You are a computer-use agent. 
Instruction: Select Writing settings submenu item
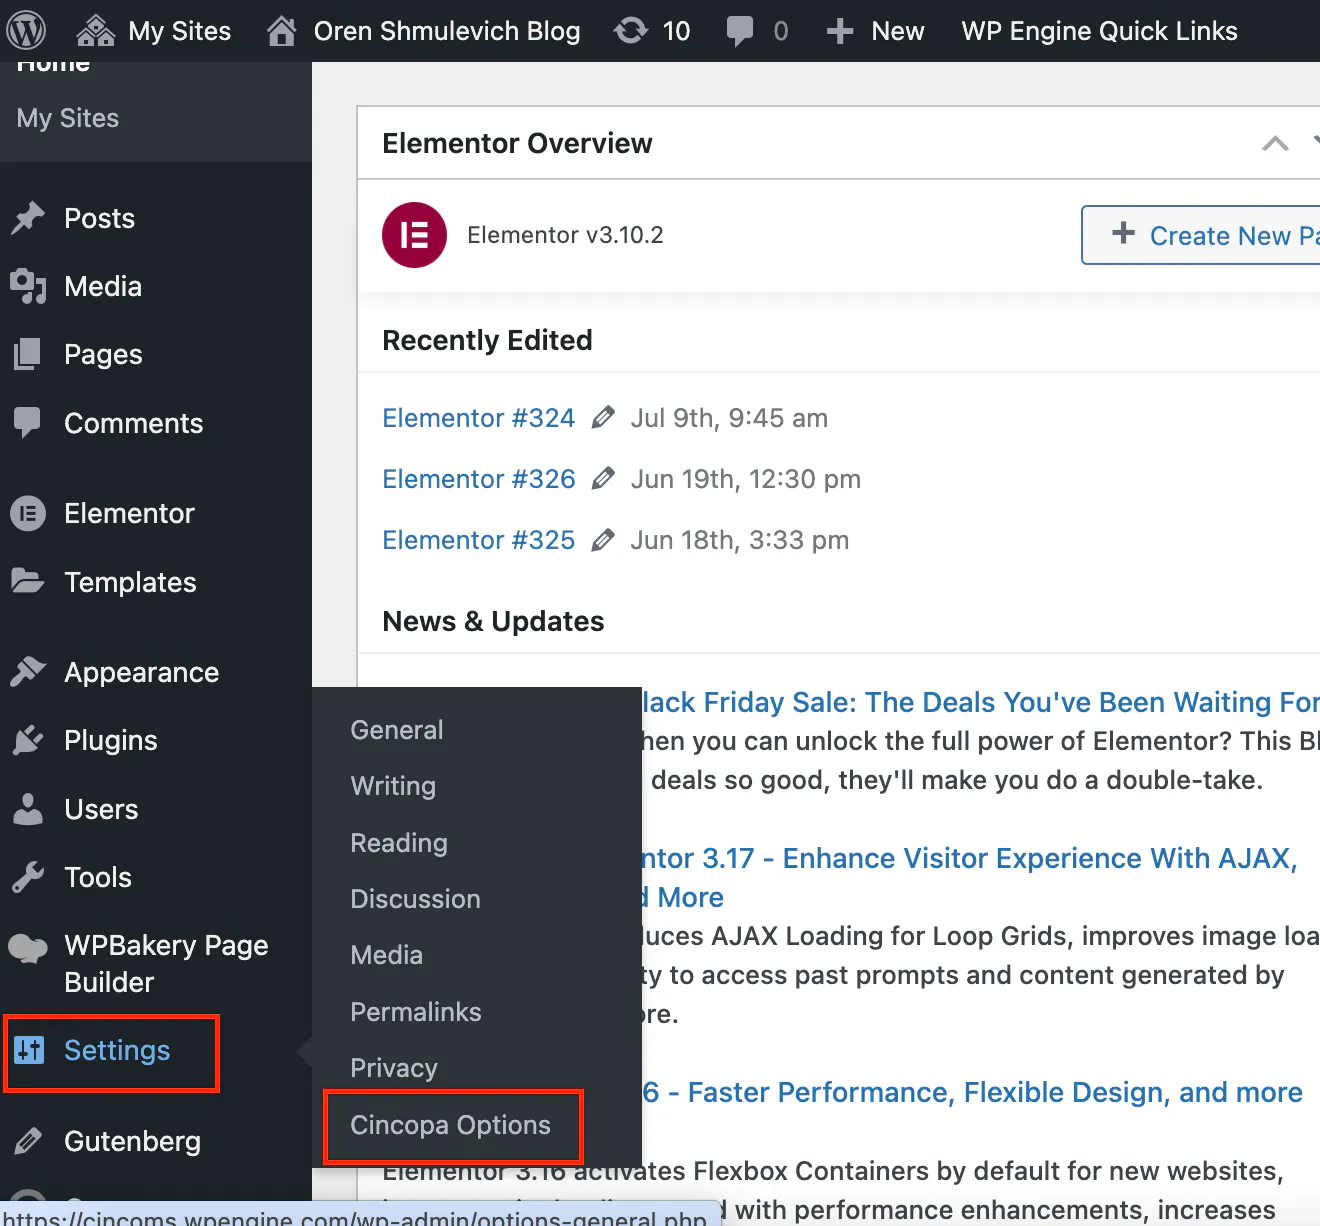pyautogui.click(x=393, y=786)
